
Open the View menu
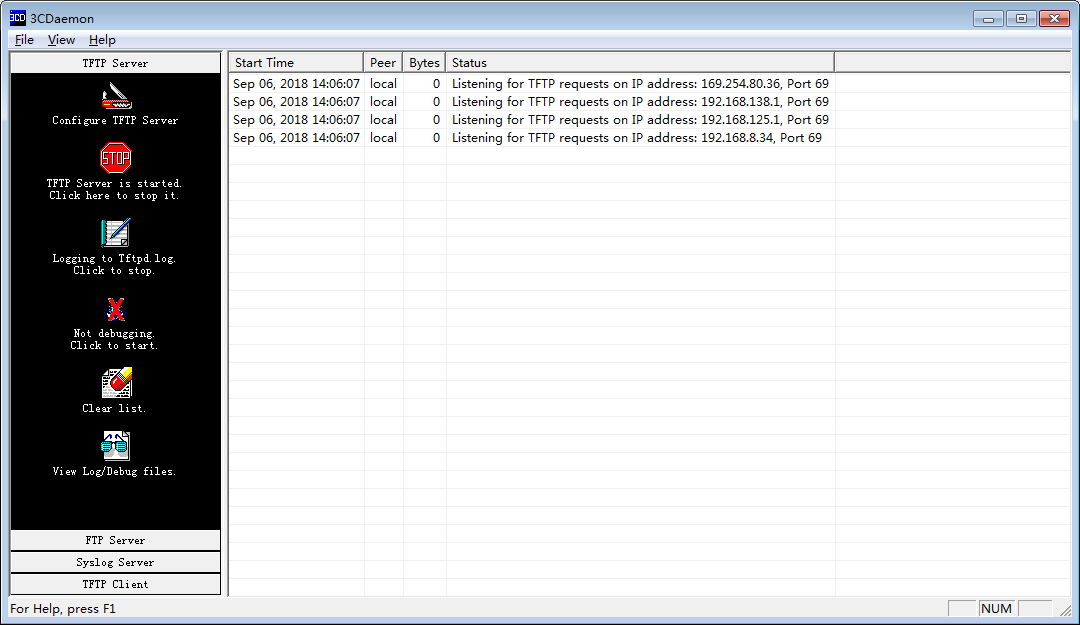click(61, 40)
